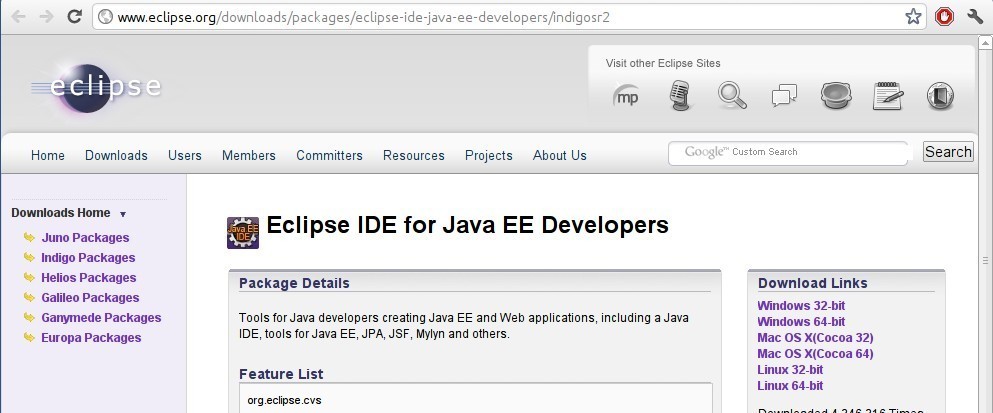Open Galileo Packages link
This screenshot has width=993, height=413.
pos(90,298)
